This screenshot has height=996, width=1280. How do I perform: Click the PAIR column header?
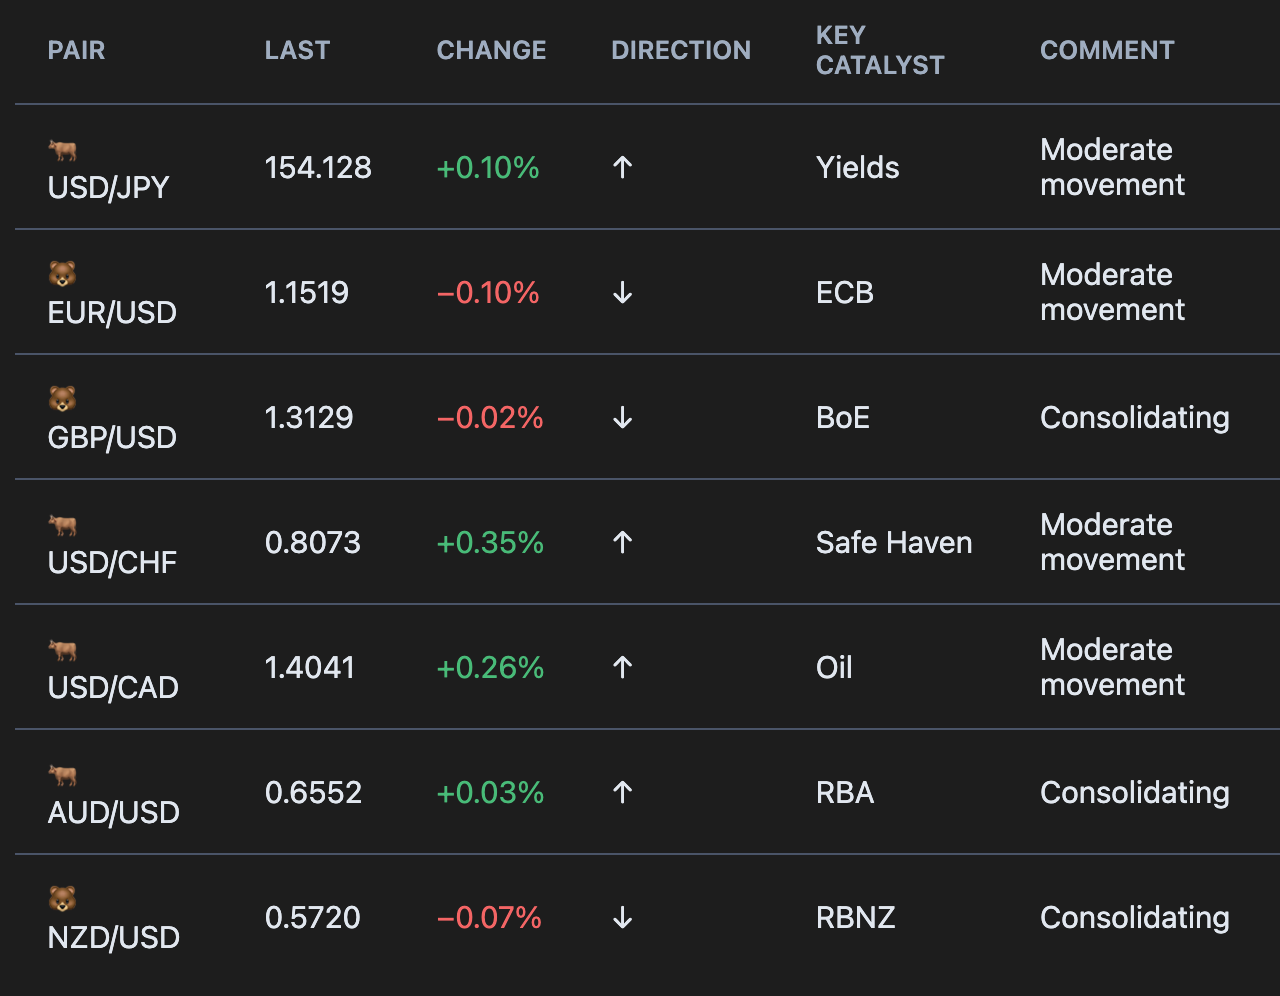click(x=76, y=50)
